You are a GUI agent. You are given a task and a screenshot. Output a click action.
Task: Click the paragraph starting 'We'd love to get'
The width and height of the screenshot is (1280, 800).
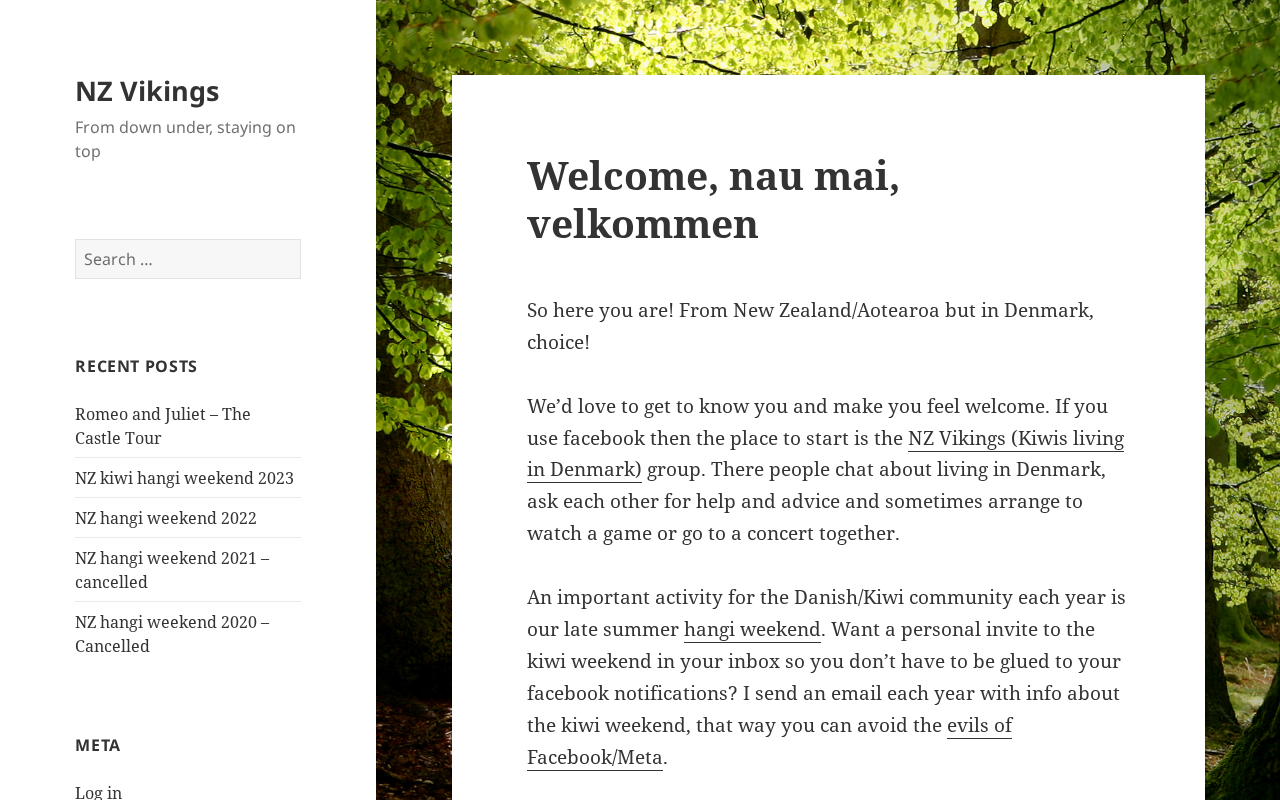800,502
